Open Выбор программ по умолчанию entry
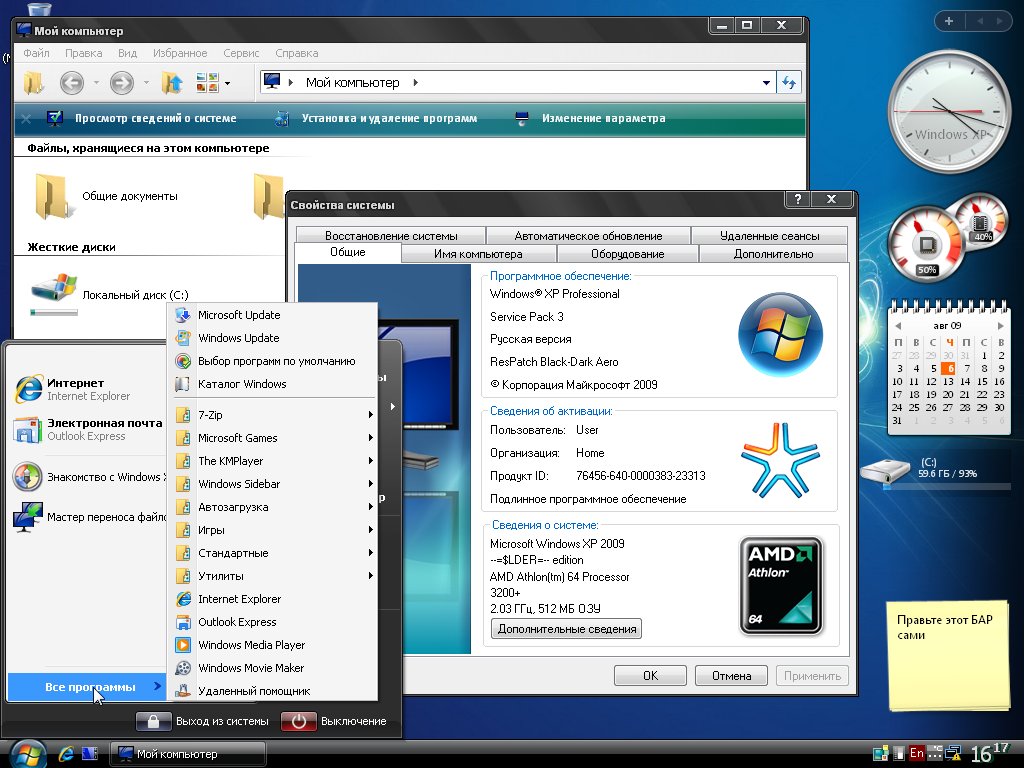The height and width of the screenshot is (768, 1024). (272, 361)
